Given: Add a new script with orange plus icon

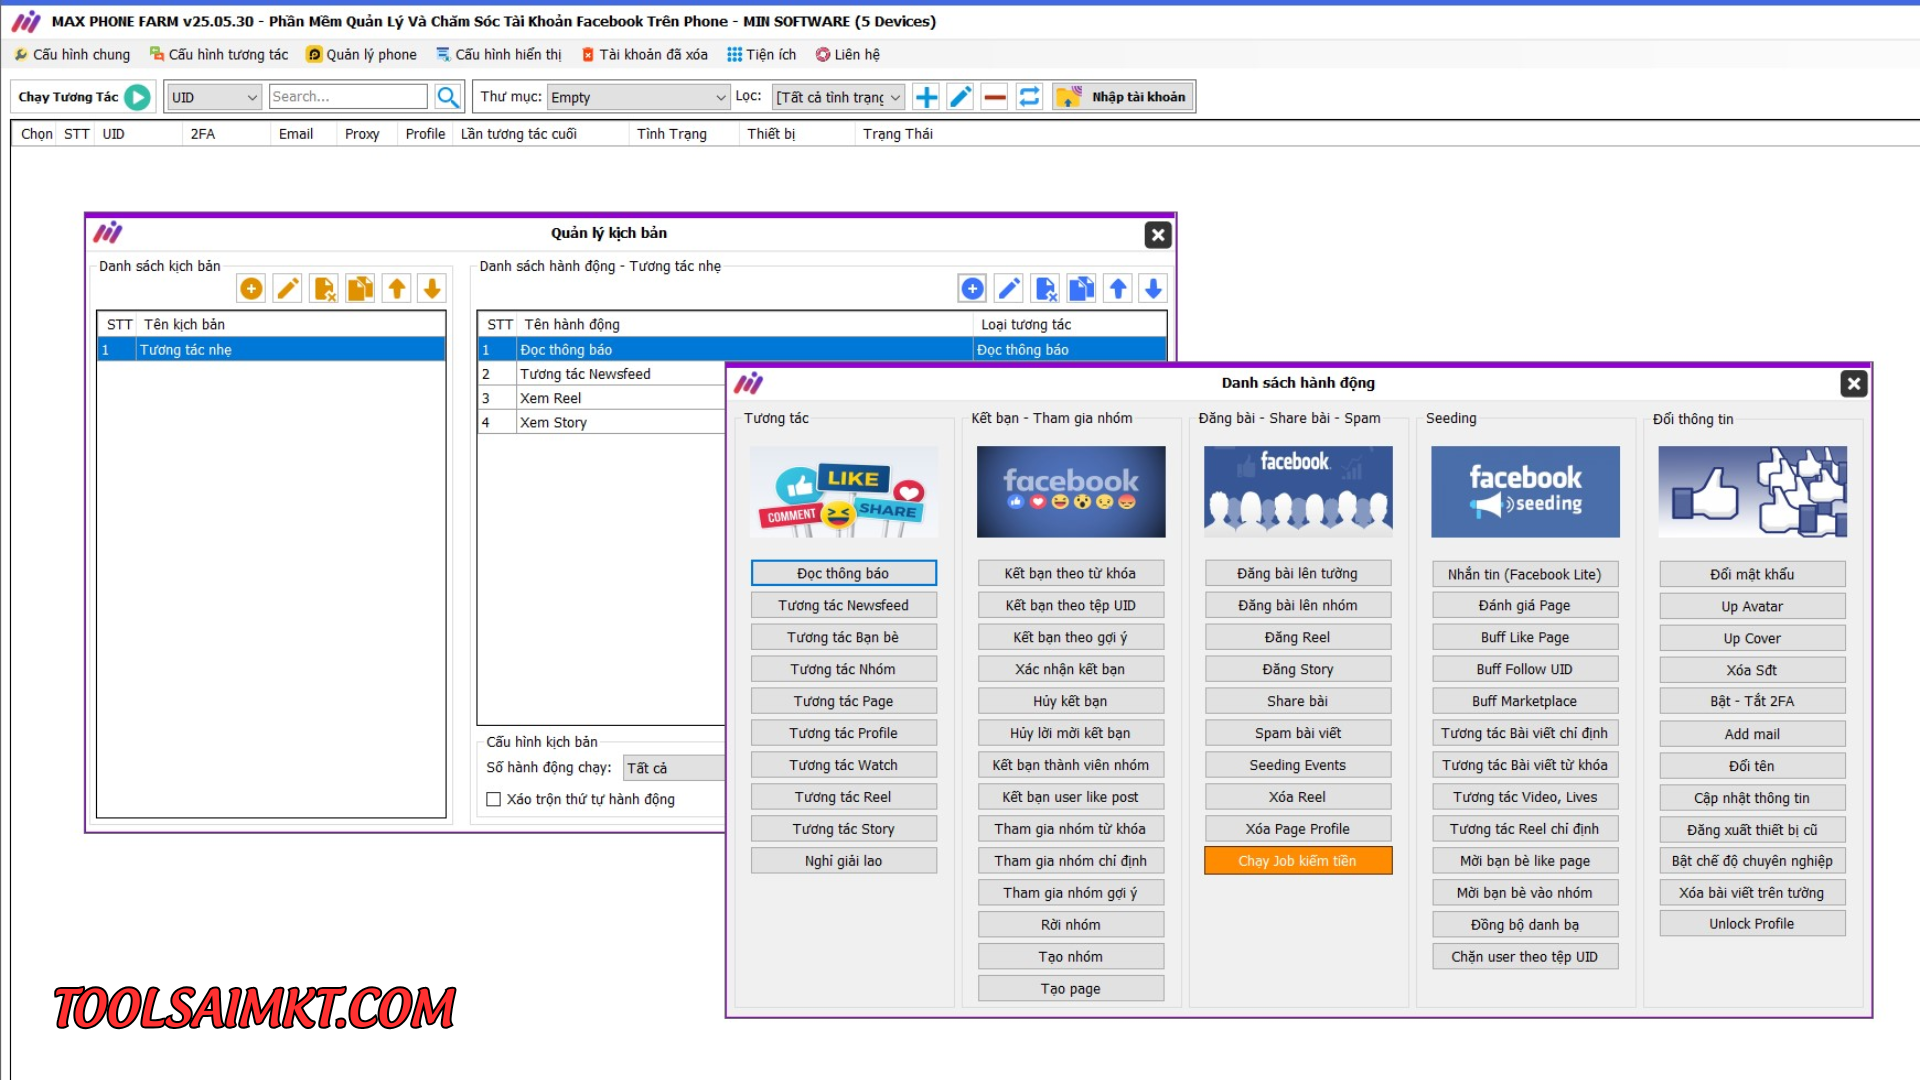Looking at the screenshot, I should pyautogui.click(x=252, y=289).
